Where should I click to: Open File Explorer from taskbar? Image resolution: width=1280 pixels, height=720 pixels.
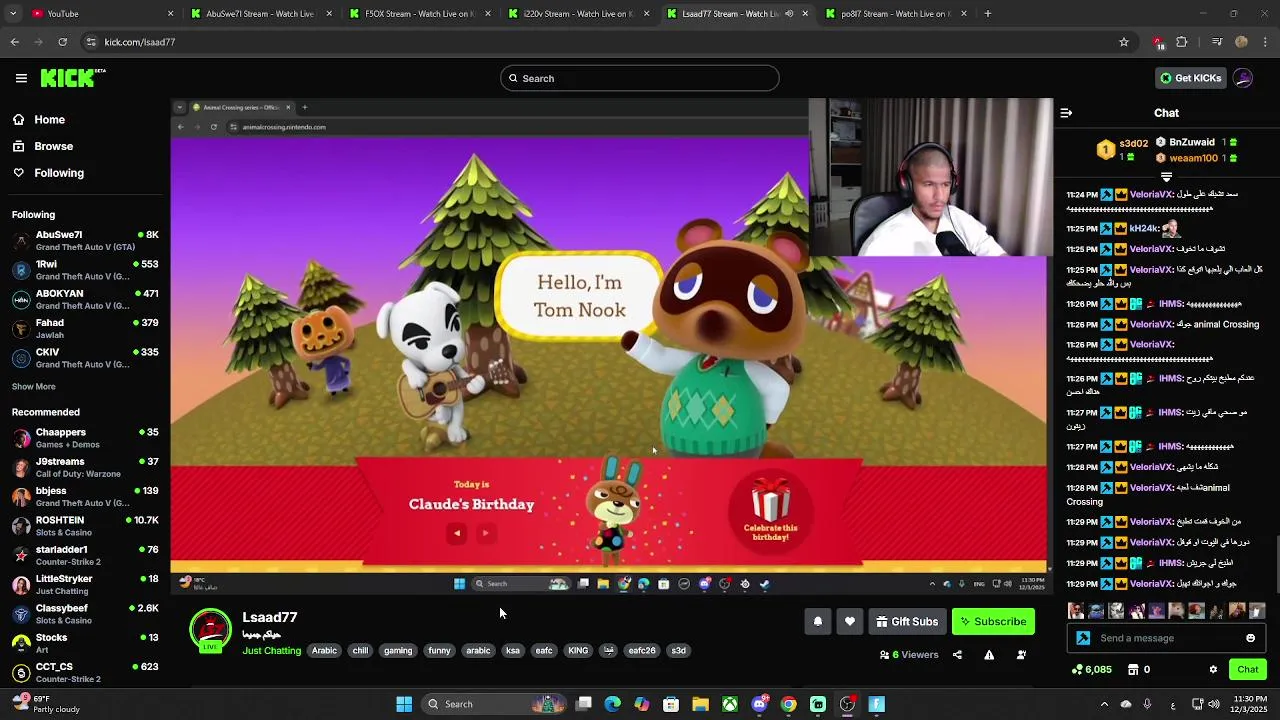tap(701, 705)
